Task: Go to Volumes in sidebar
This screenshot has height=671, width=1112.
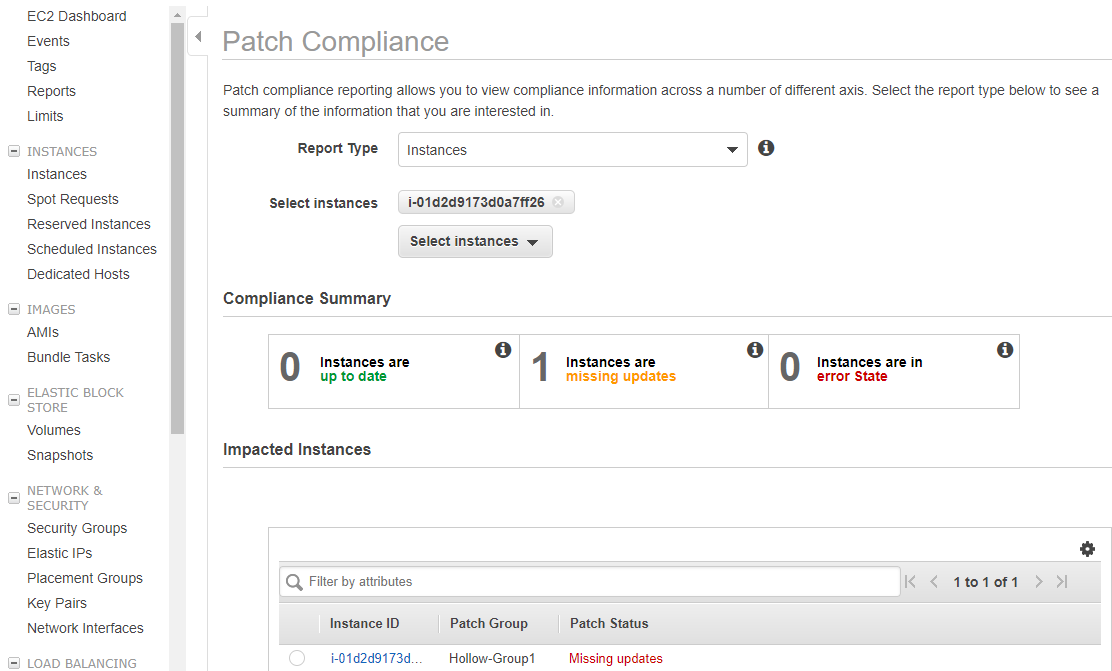Action: (x=54, y=430)
